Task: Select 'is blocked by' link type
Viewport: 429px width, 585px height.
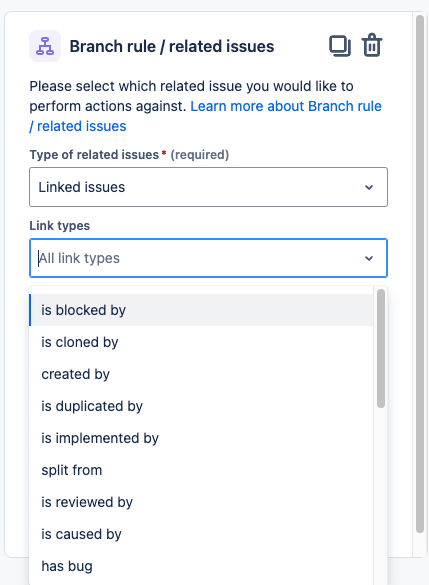Action: (x=201, y=310)
